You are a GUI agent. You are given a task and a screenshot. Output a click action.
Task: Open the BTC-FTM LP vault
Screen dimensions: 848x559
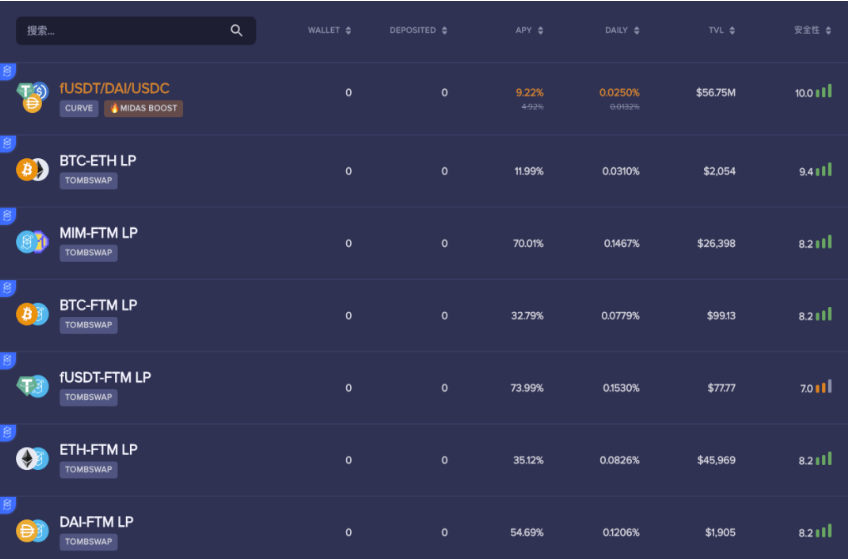click(98, 305)
